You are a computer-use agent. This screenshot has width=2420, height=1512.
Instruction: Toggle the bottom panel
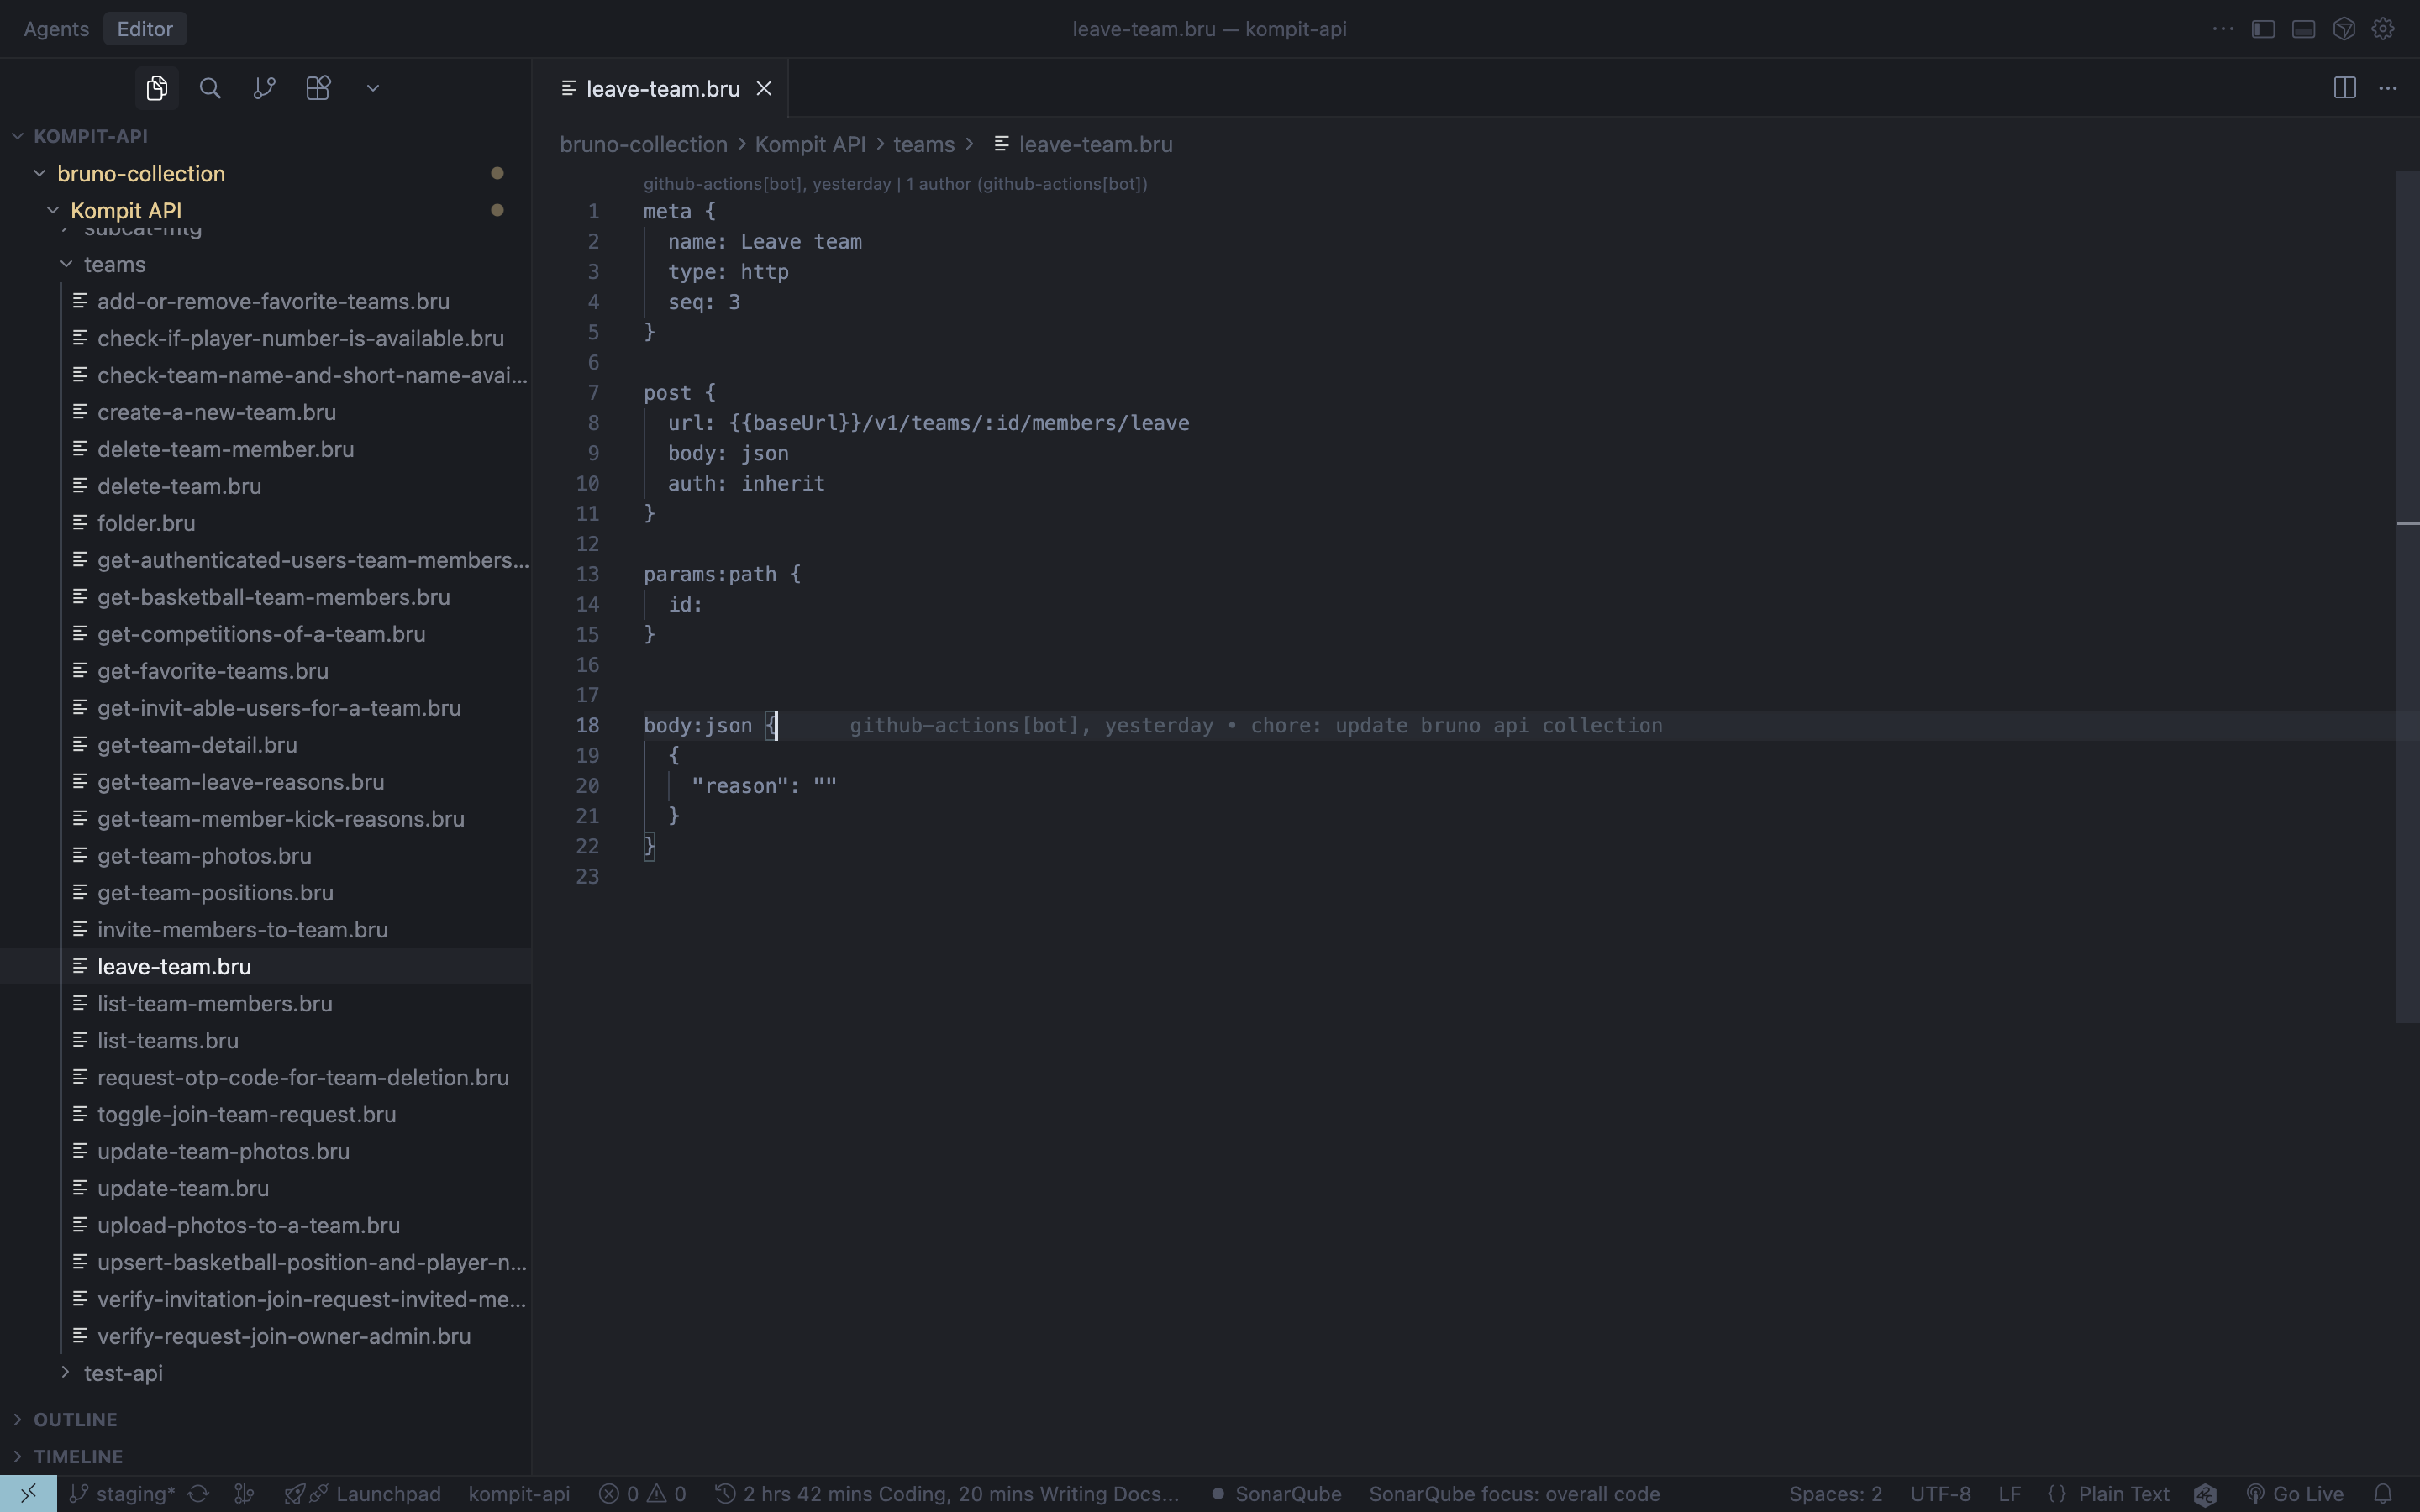[2303, 29]
